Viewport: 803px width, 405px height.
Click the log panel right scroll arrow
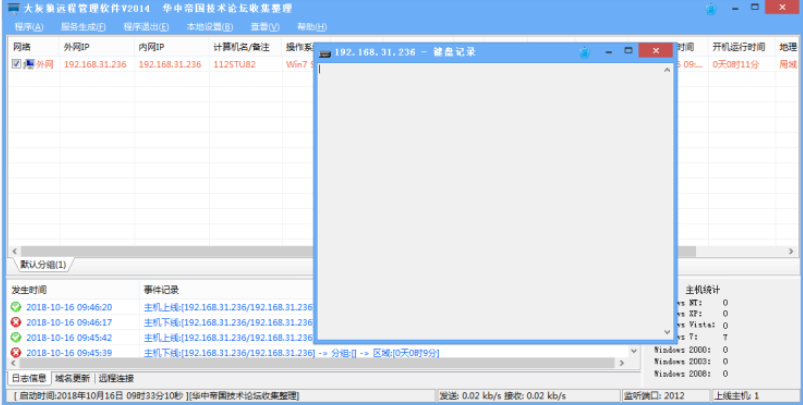[622, 363]
